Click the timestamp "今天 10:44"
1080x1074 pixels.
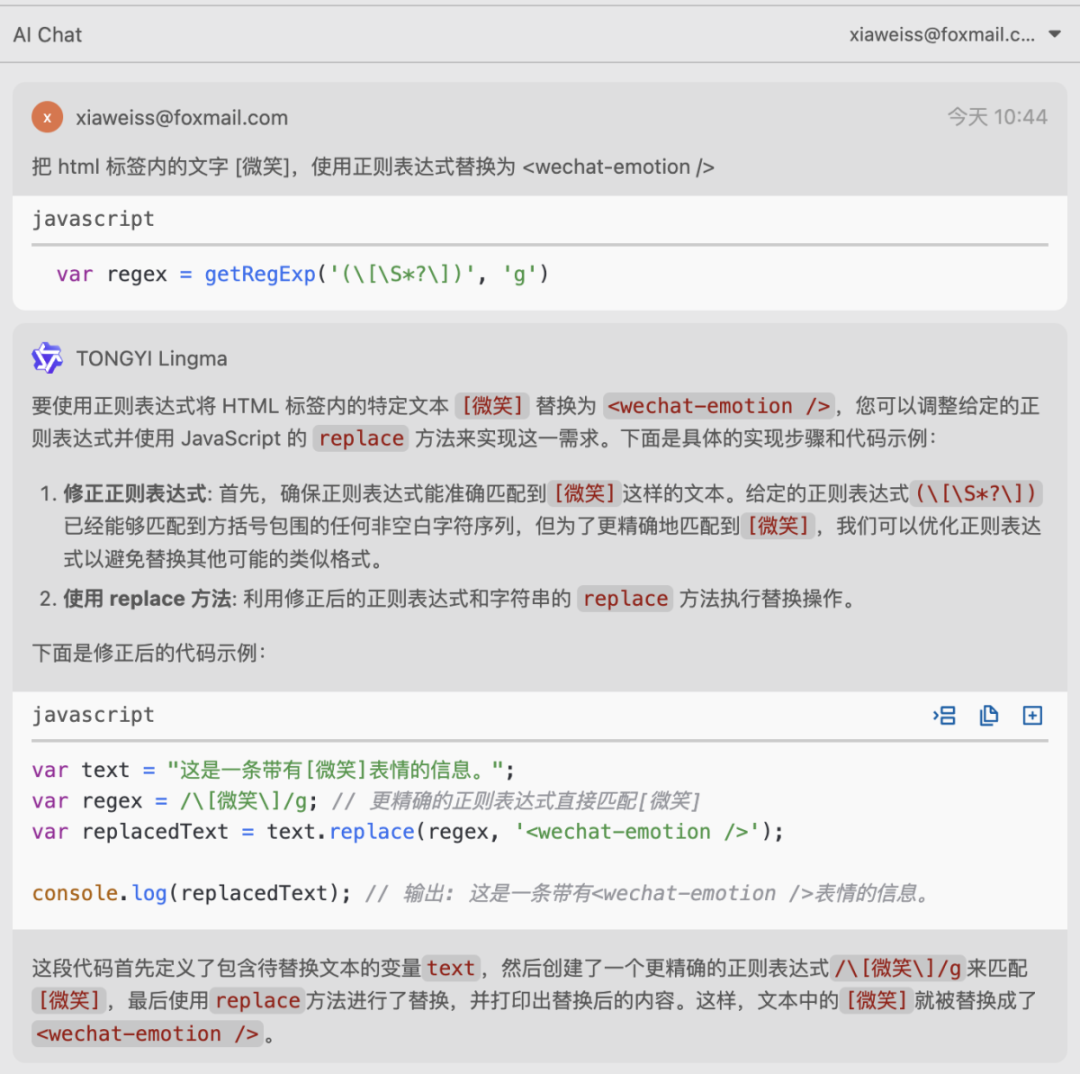[997, 117]
